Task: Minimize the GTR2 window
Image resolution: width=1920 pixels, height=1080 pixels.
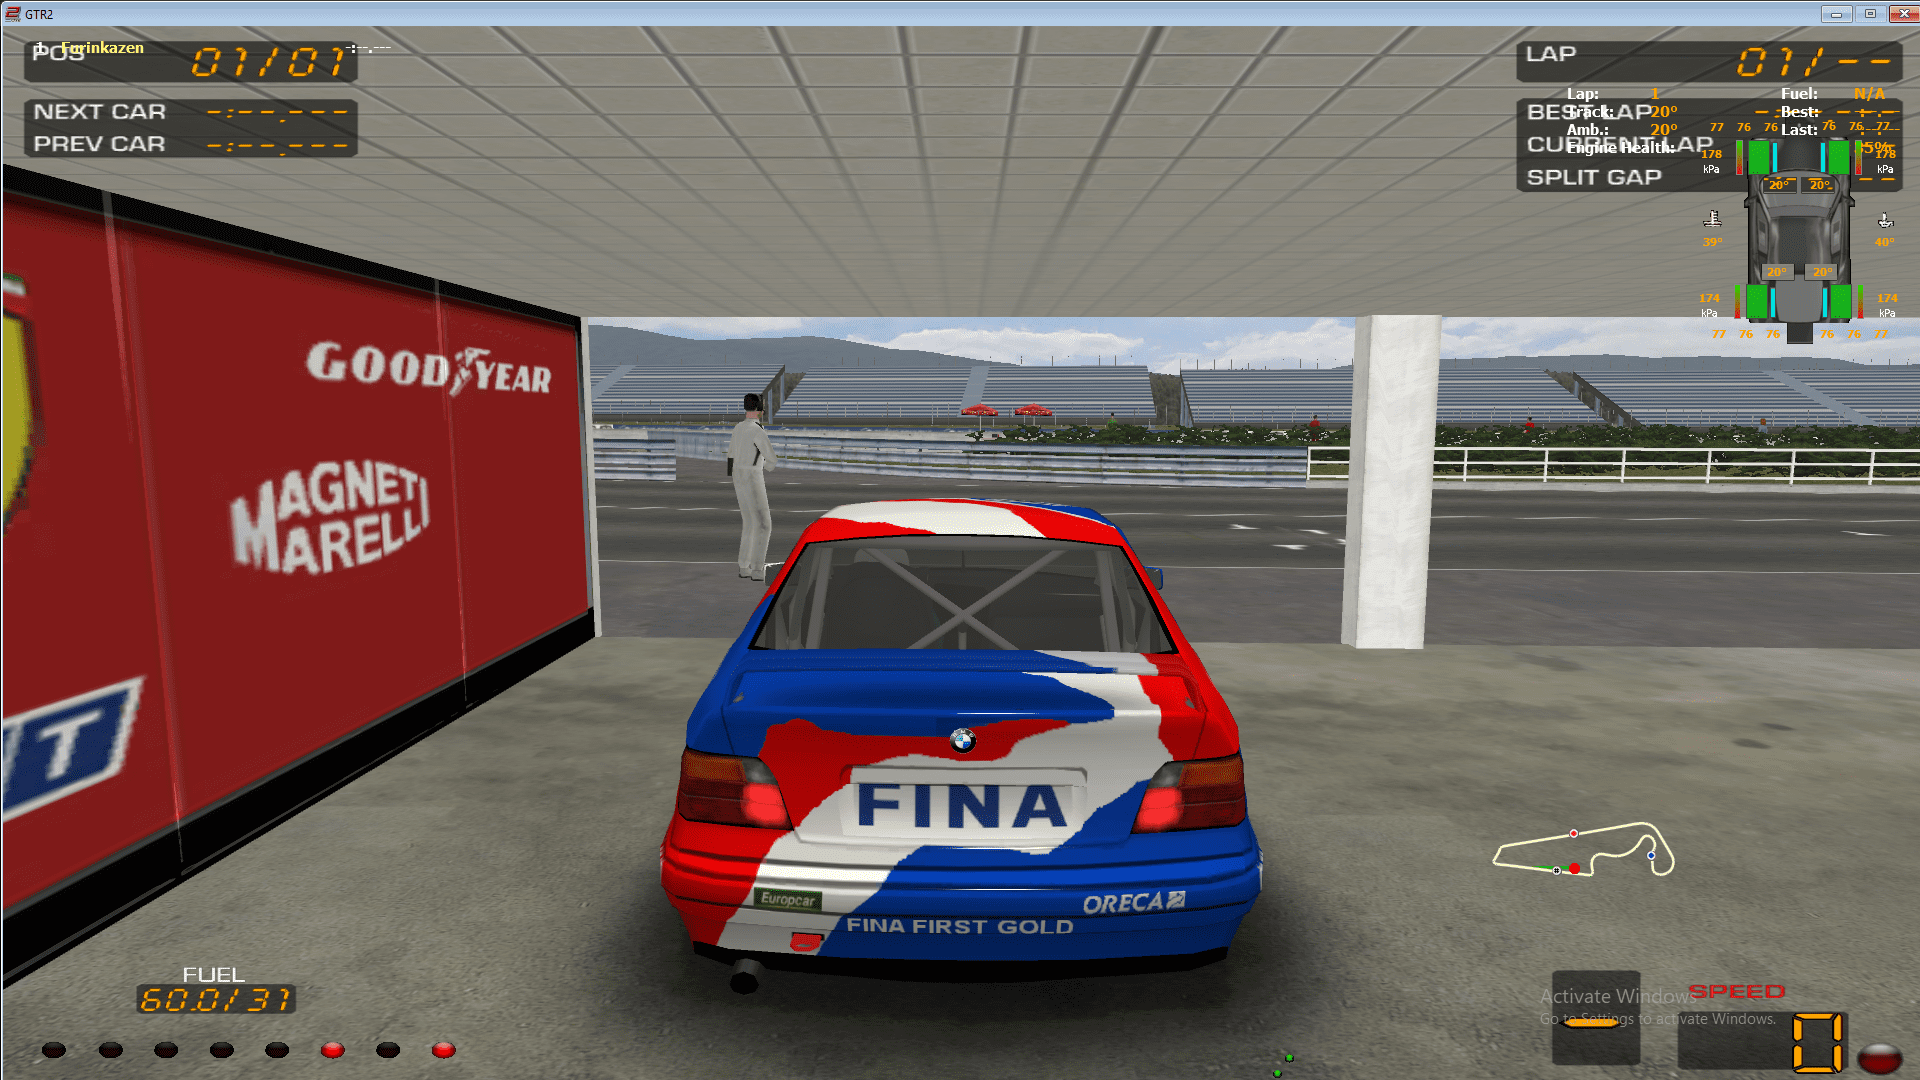Action: point(1836,14)
